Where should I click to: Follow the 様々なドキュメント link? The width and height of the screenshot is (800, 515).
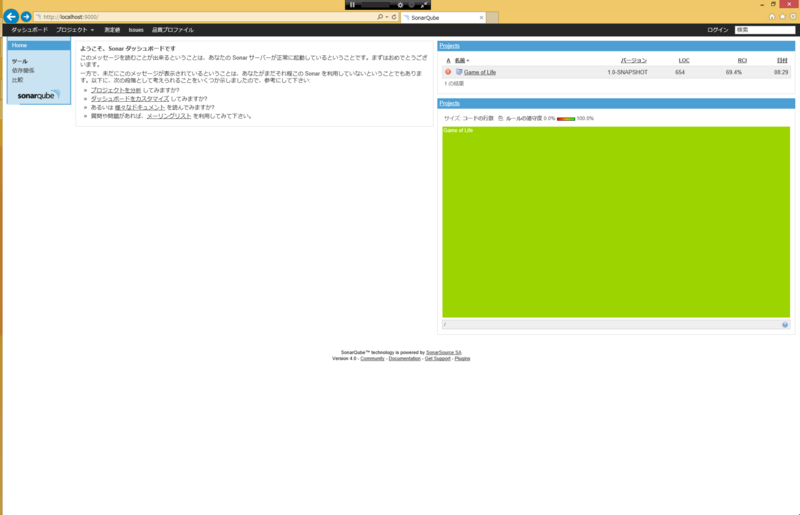(x=140, y=107)
